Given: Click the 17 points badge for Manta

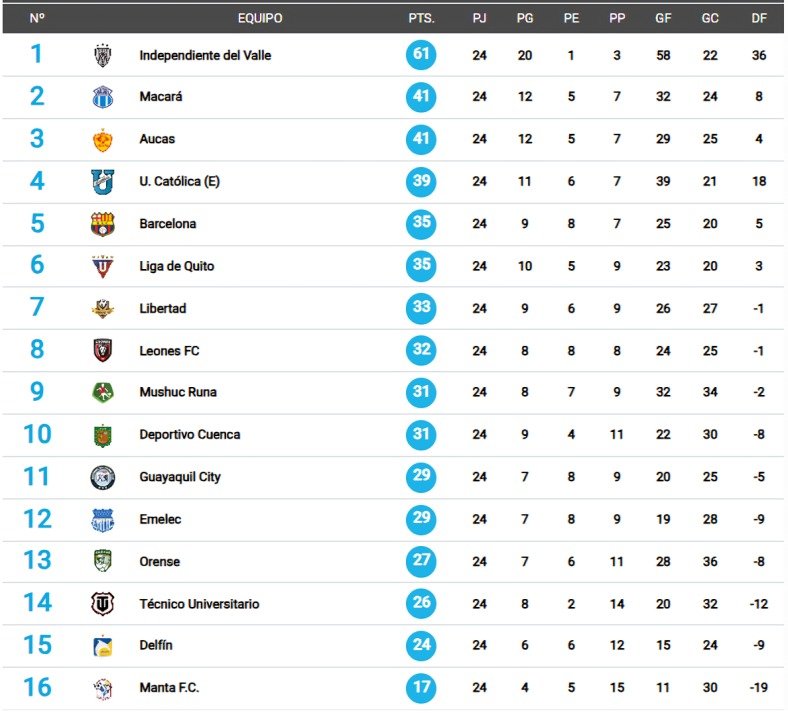Looking at the screenshot, I should click(x=421, y=688).
